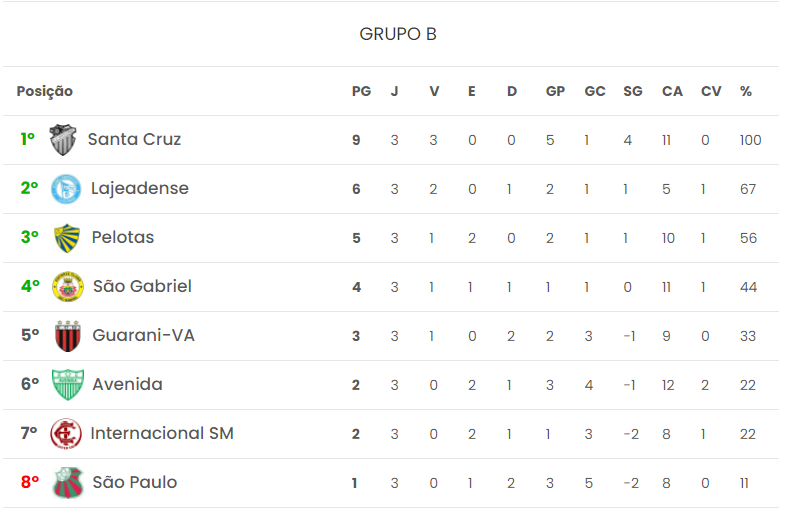This screenshot has height=513, width=787.
Task: Click the Guarani-VA team crest
Action: [68, 336]
